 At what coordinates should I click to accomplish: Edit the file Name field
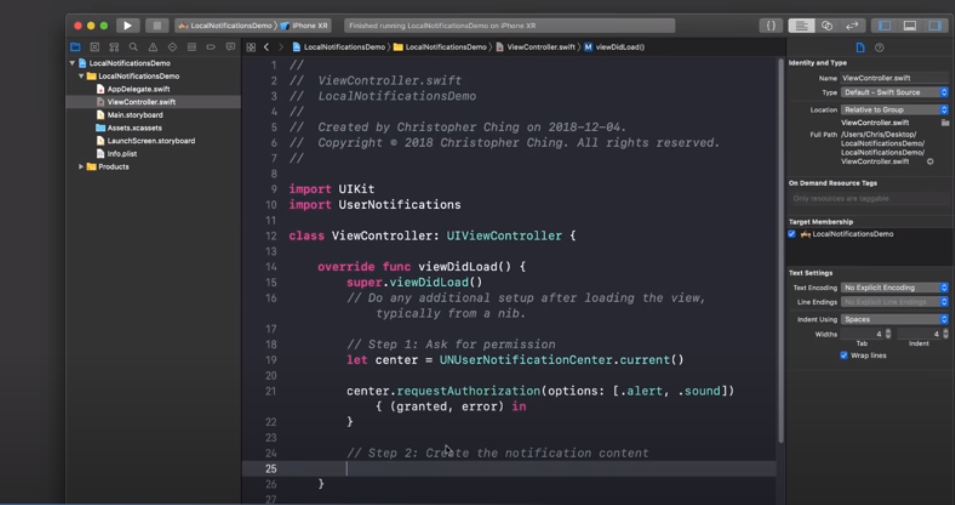(x=895, y=78)
